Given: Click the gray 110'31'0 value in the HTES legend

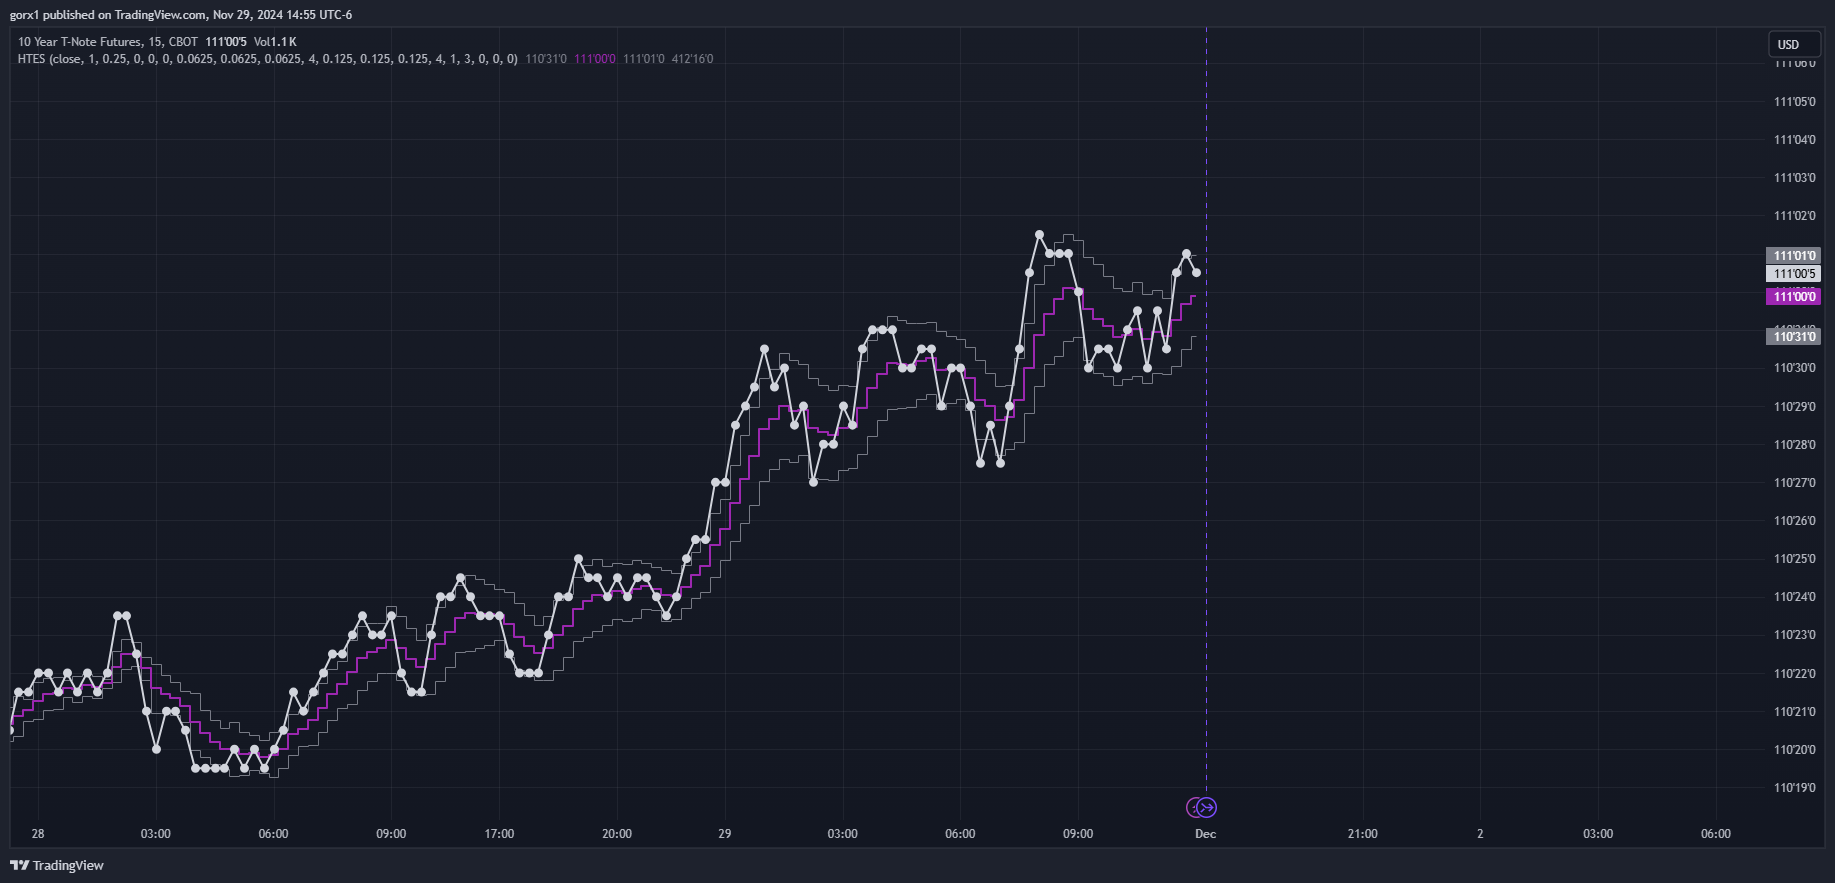Looking at the screenshot, I should [546, 59].
